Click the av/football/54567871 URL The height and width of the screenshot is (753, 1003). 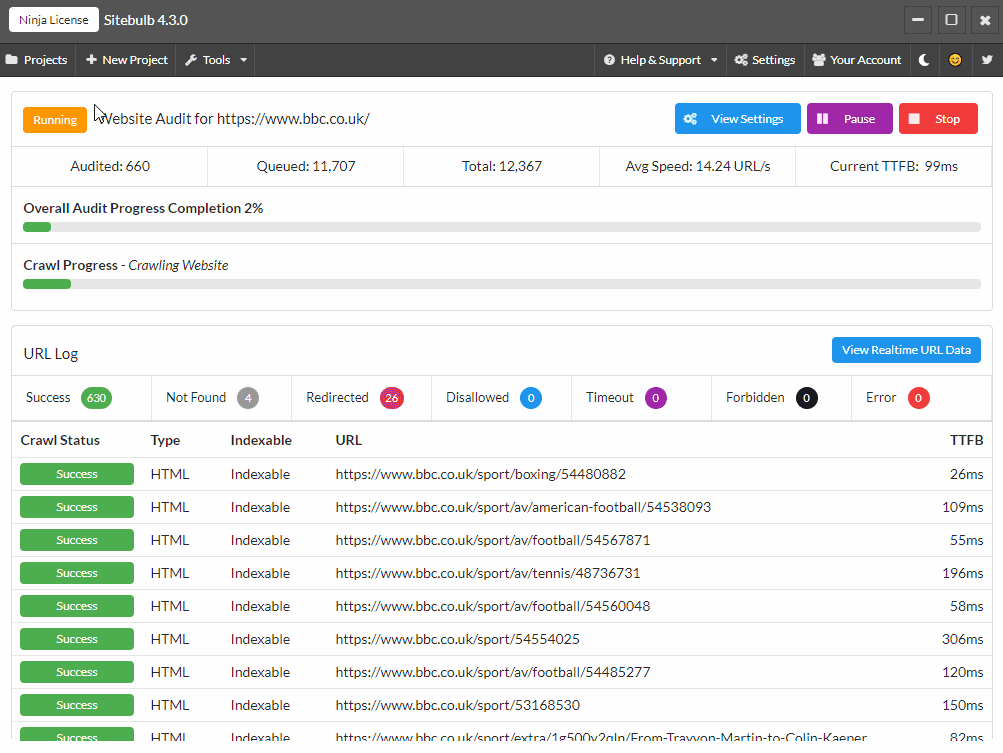pyautogui.click(x=493, y=540)
